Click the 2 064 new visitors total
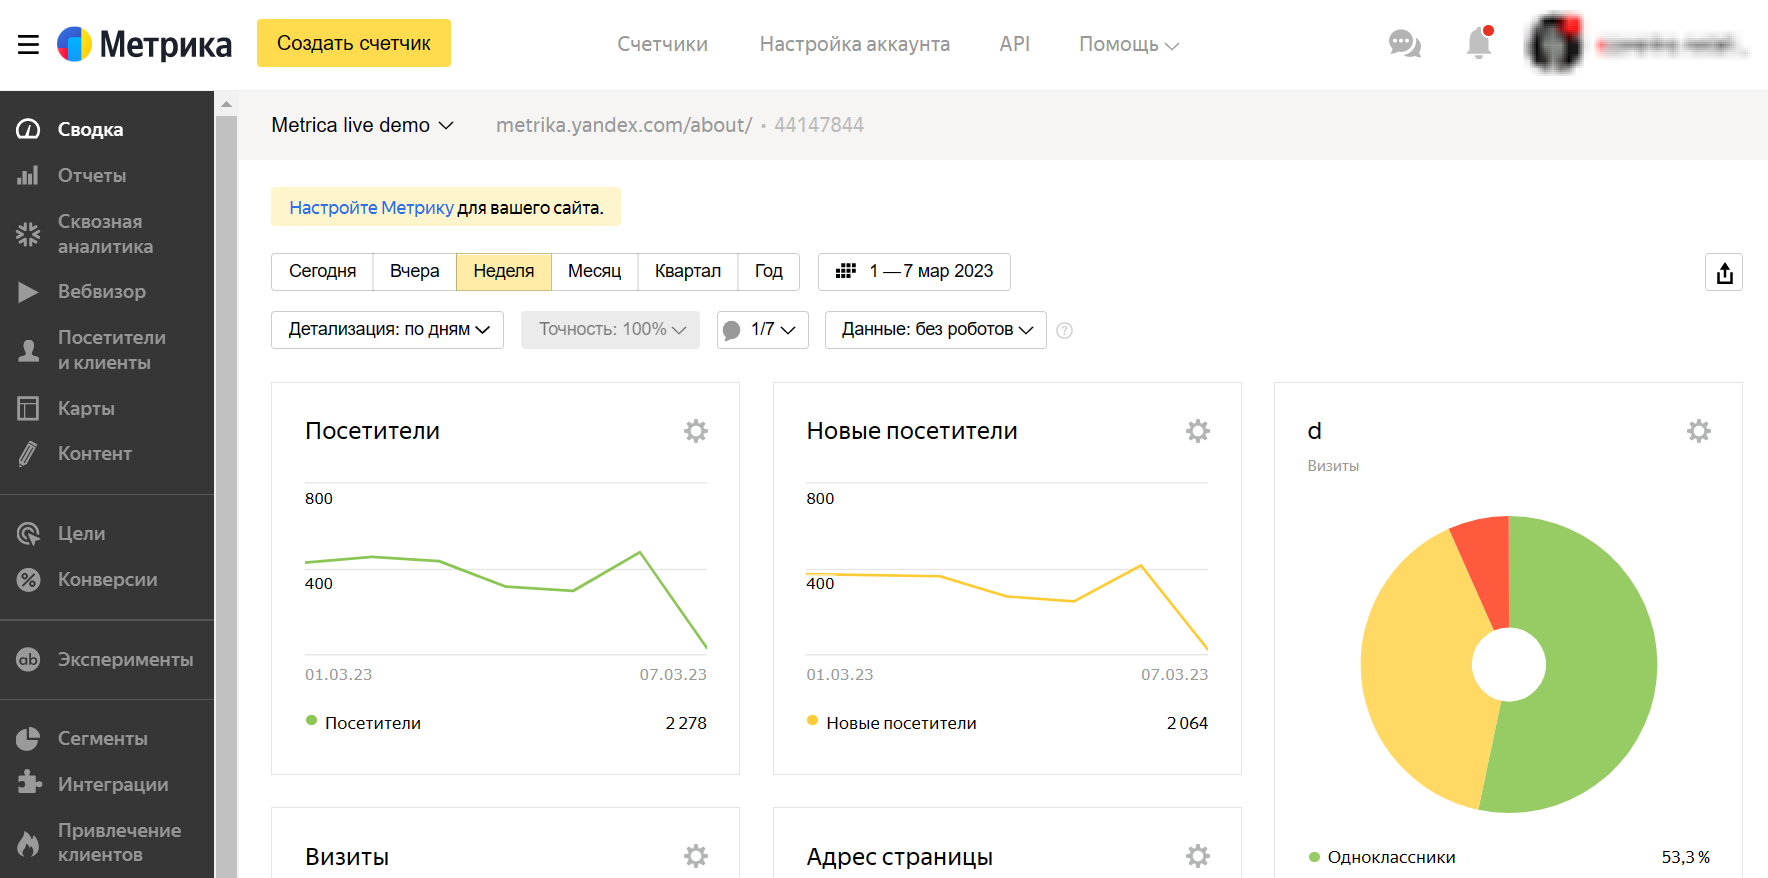 tap(1187, 723)
